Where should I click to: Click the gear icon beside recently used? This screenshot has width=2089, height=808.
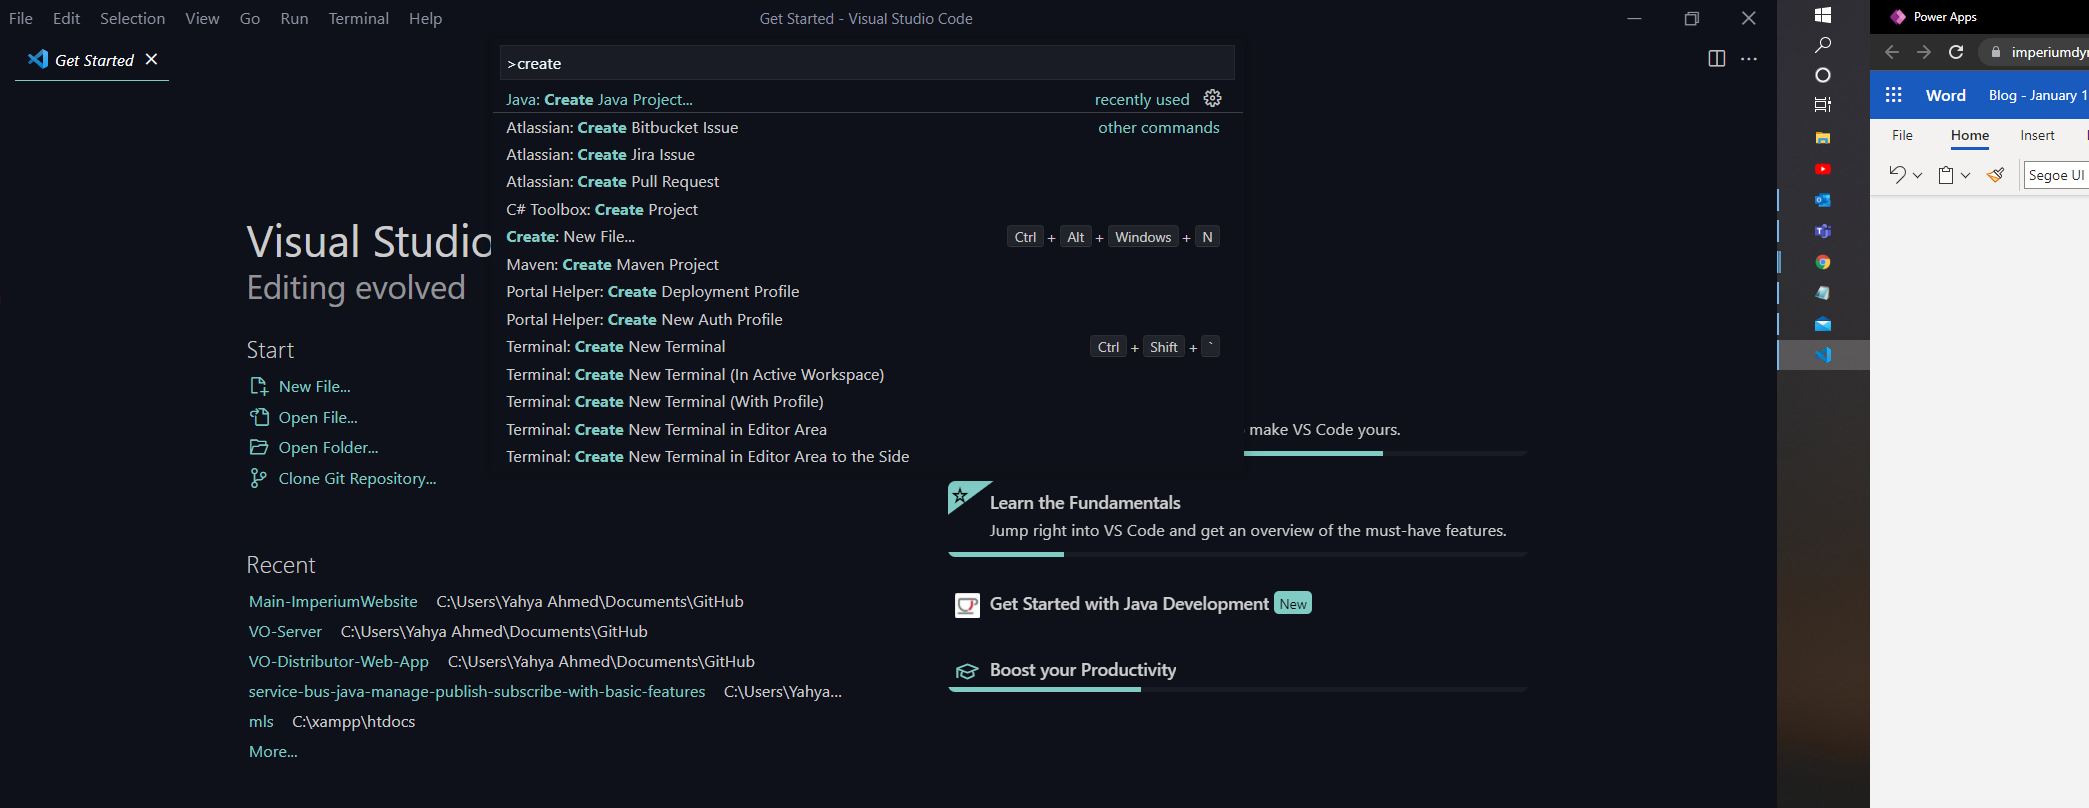pyautogui.click(x=1212, y=98)
